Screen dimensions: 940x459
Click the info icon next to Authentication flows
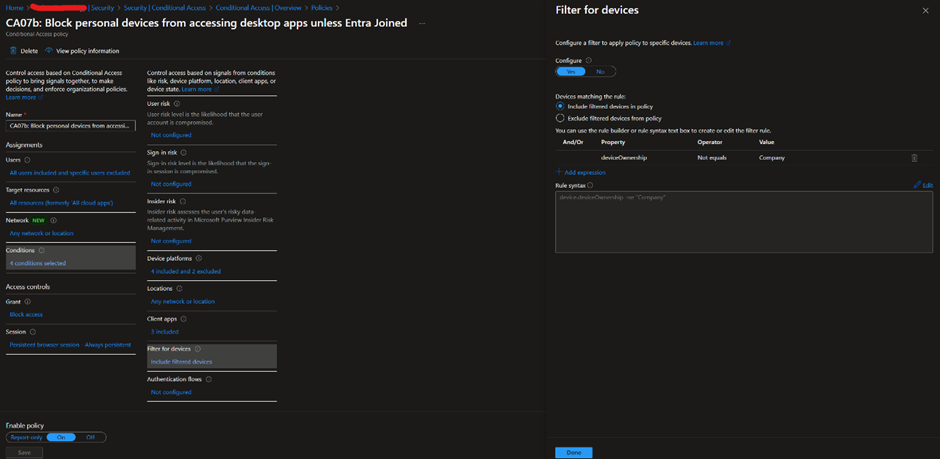point(209,379)
